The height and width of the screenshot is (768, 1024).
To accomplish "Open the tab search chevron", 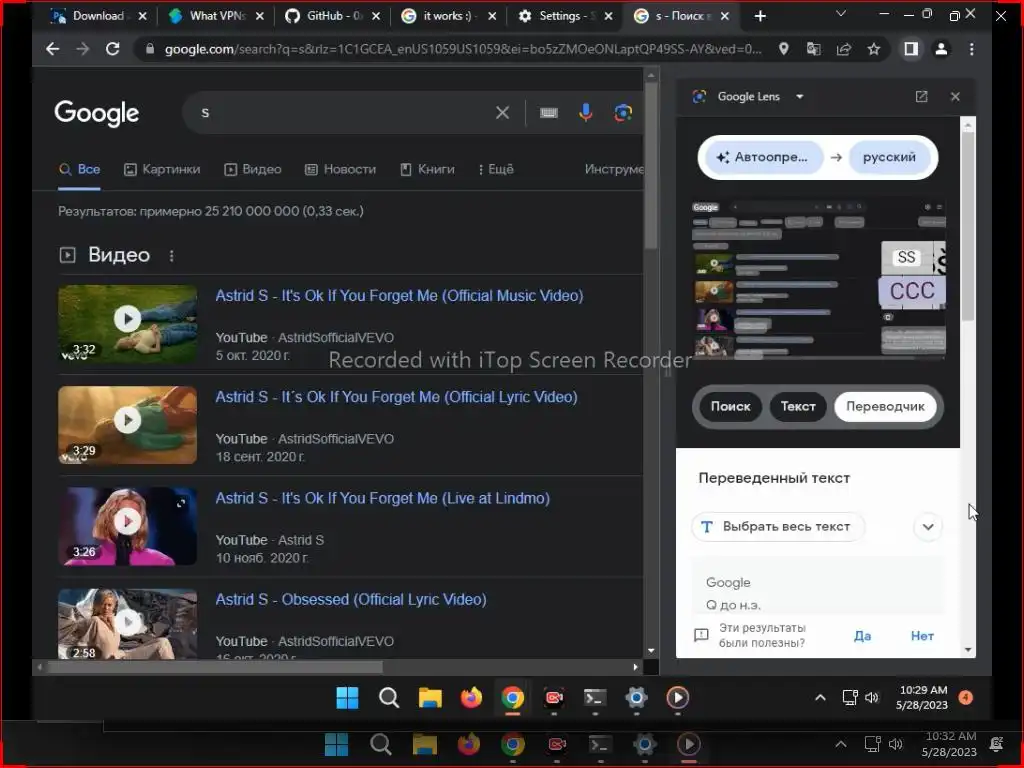I will (841, 14).
